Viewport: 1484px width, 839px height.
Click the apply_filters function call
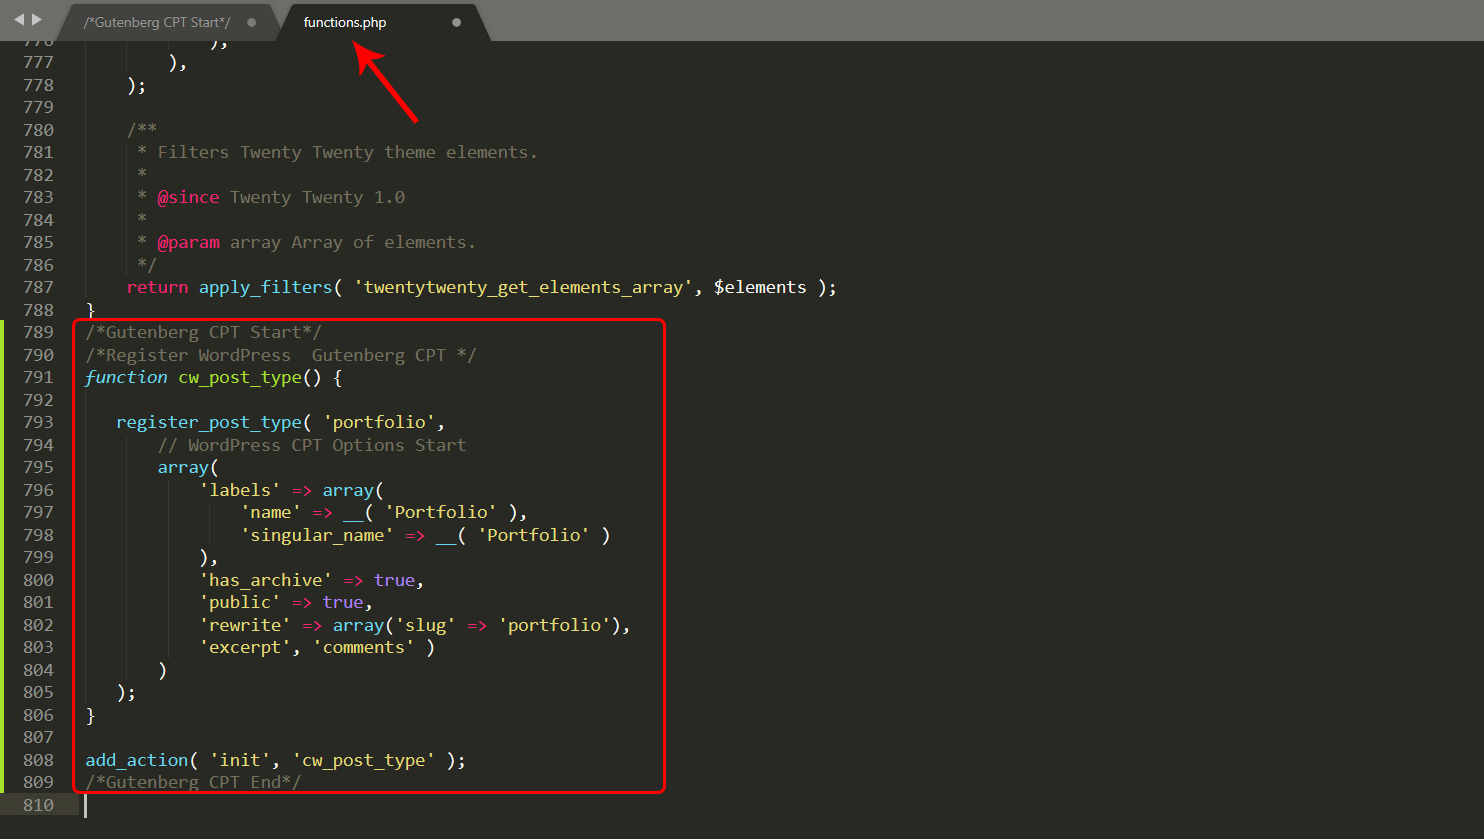click(x=264, y=287)
